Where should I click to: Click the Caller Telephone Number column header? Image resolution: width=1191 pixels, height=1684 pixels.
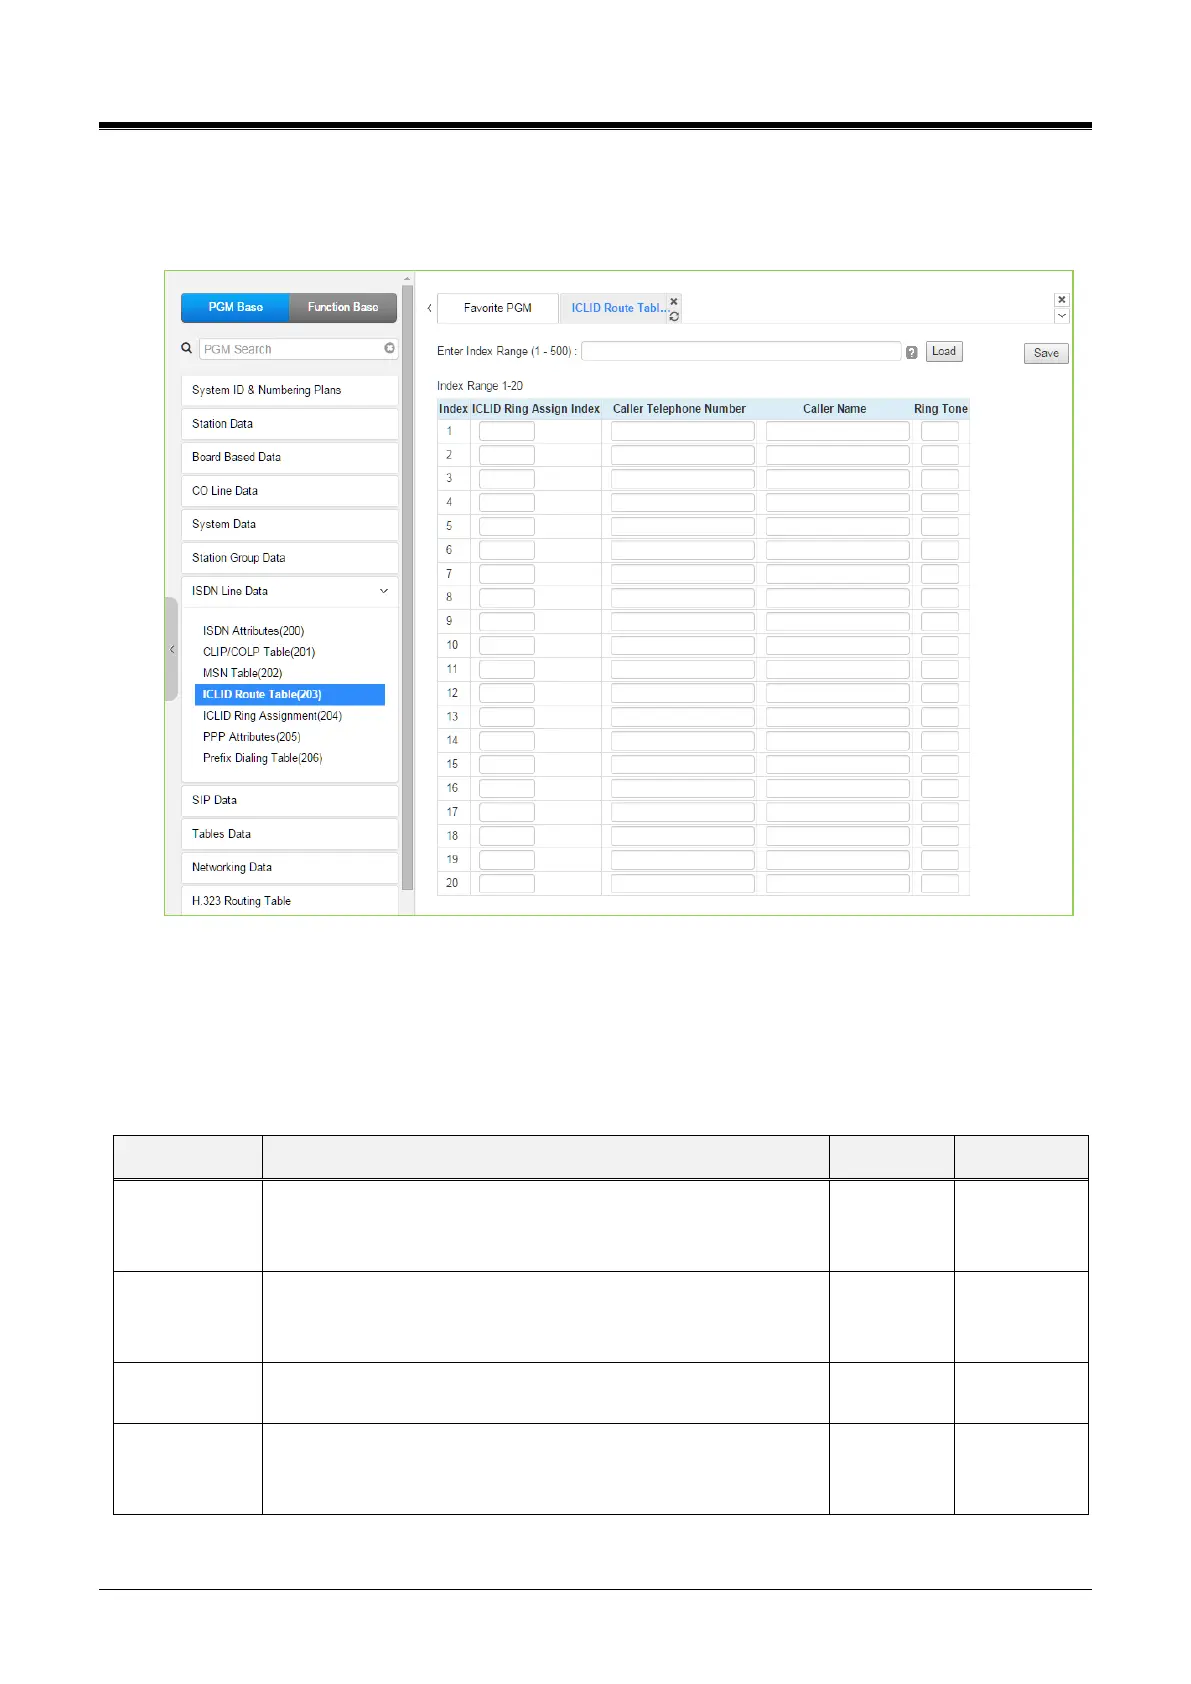coord(679,409)
